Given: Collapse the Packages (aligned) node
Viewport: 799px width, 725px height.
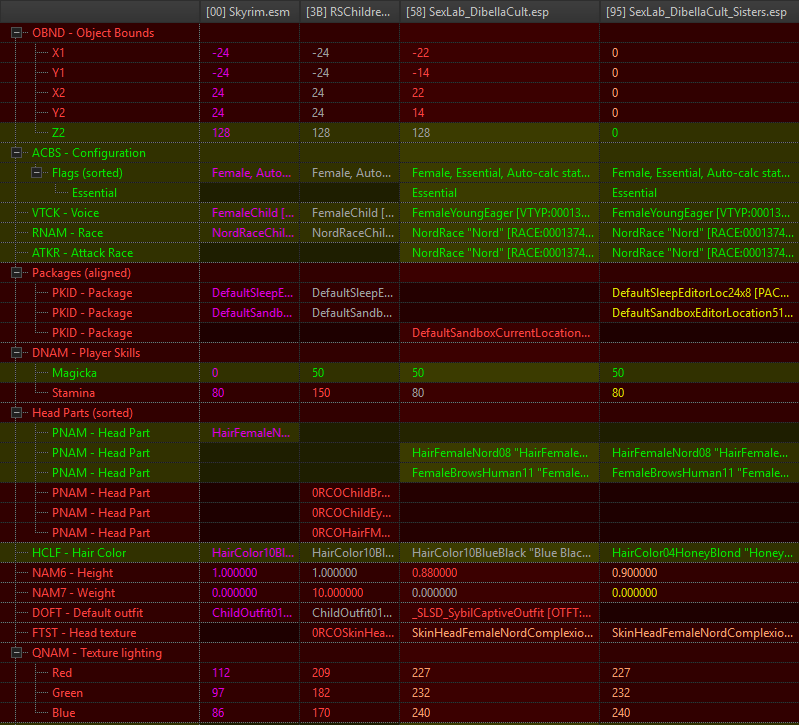Looking at the screenshot, I should (x=16, y=273).
